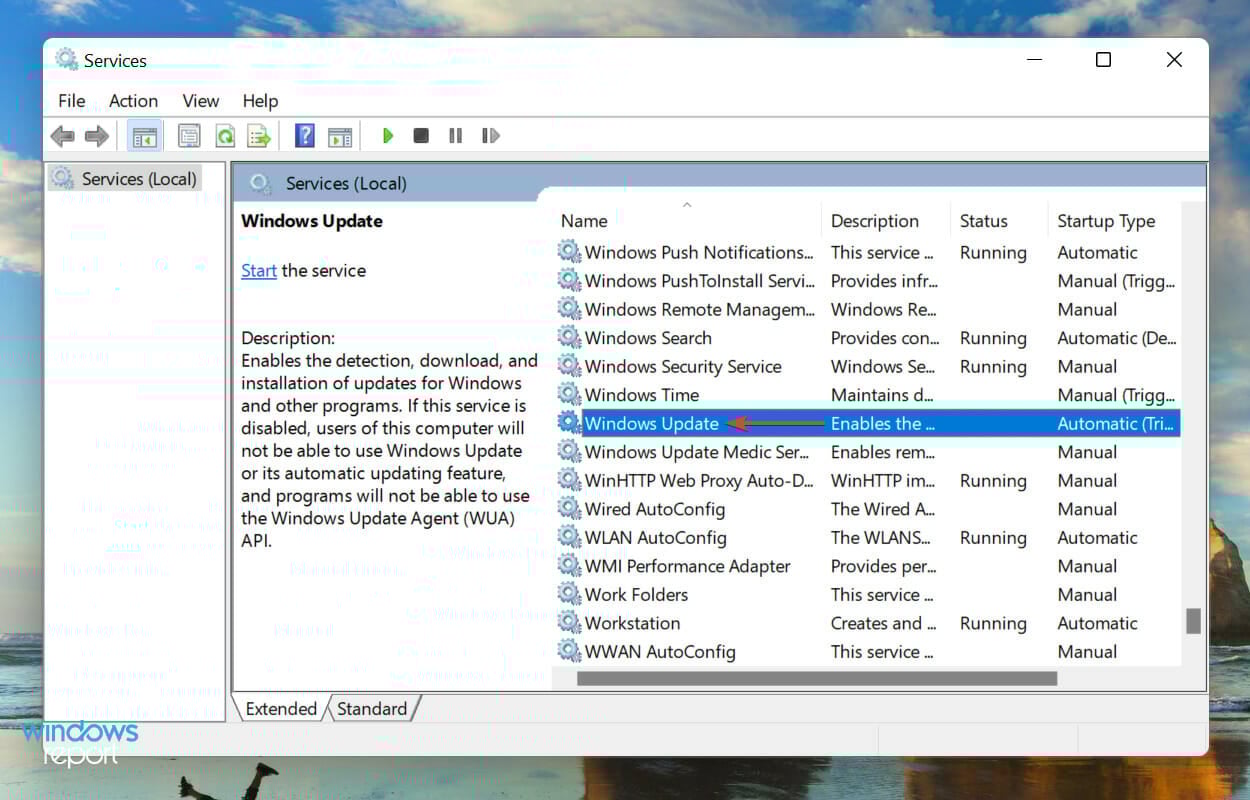Pause the service using the pause icon
1250x800 pixels.
456,135
